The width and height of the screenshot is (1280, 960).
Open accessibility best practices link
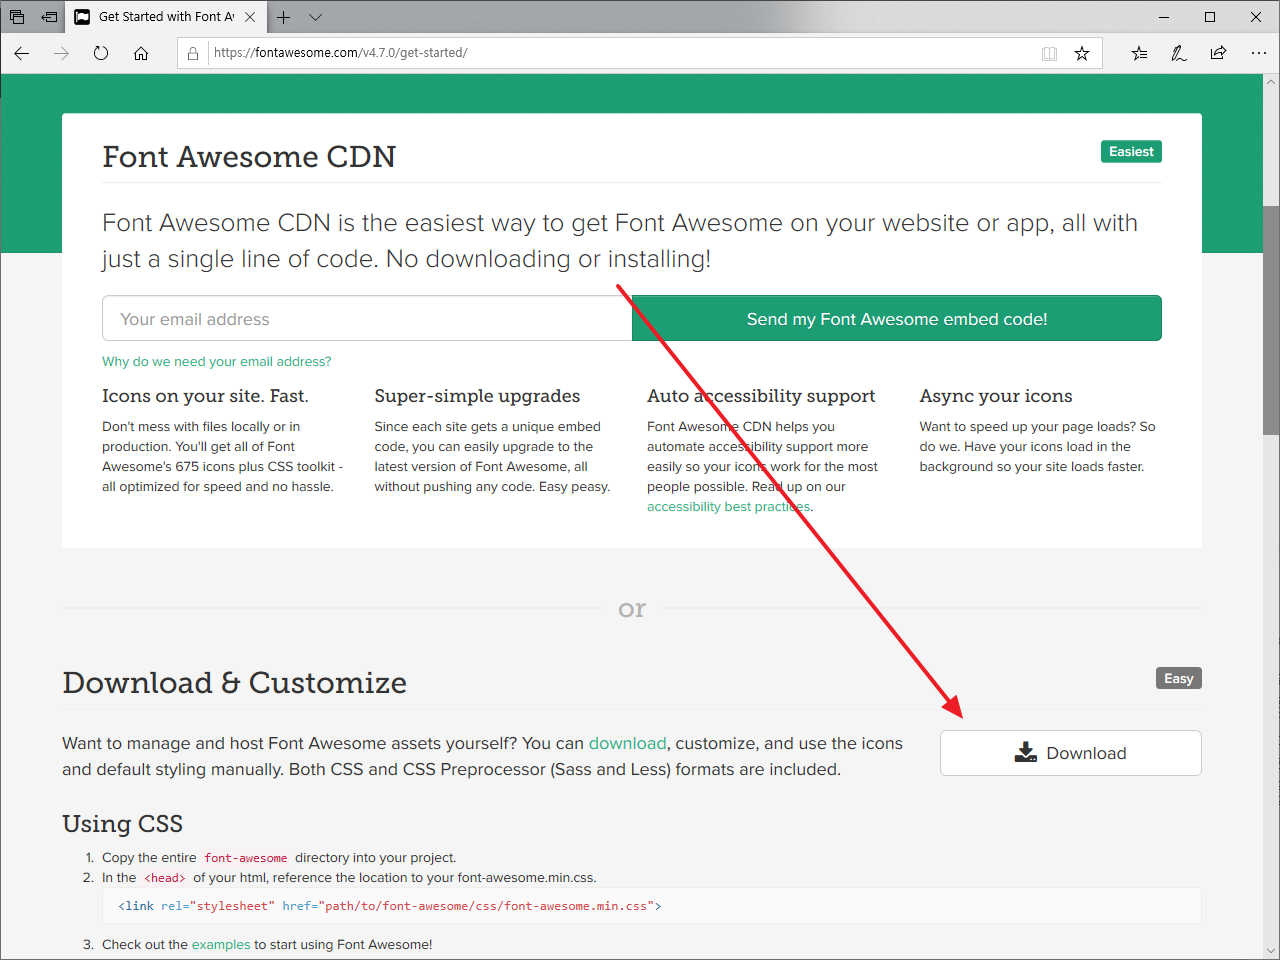[729, 507]
